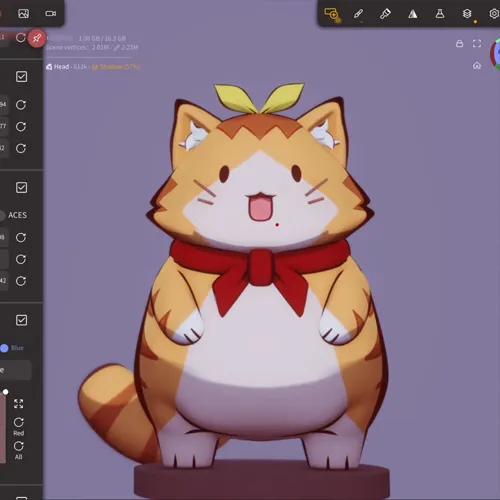Click the 94 value field
The image size is (500, 500).
4,105
